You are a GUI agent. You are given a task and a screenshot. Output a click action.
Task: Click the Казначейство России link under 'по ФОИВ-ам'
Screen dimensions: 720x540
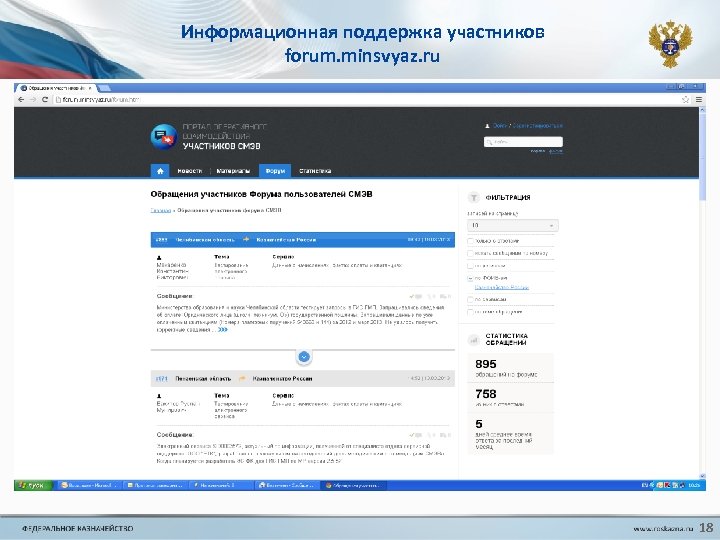click(501, 287)
